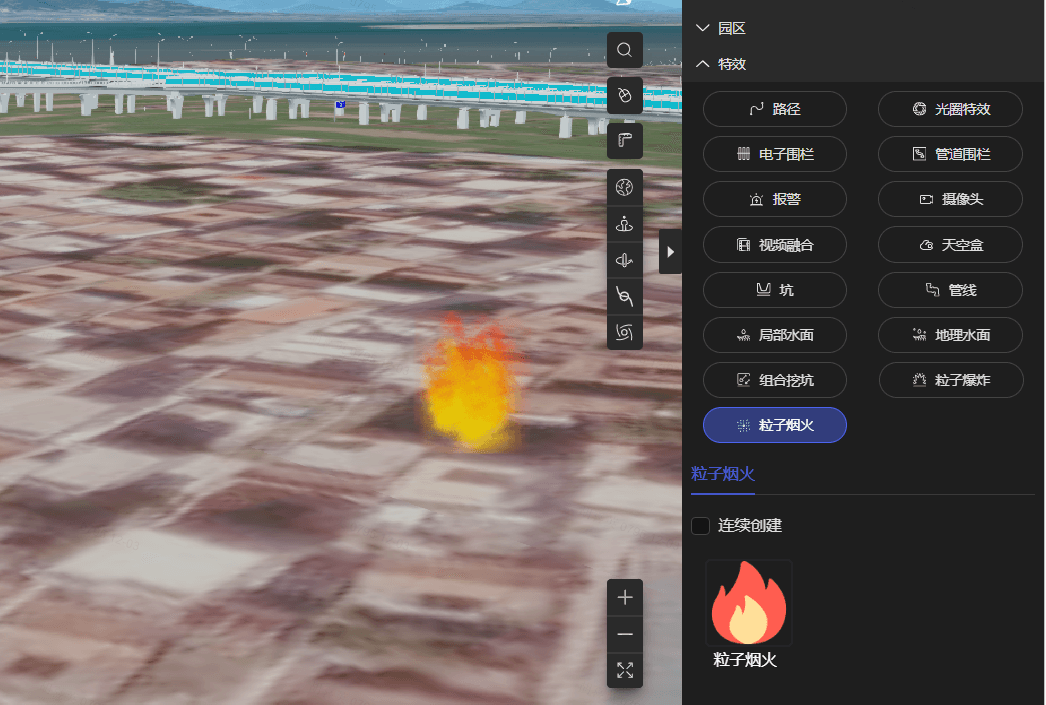Click the person viewpoint icon
Screen dimensions: 1046x705
(625, 225)
